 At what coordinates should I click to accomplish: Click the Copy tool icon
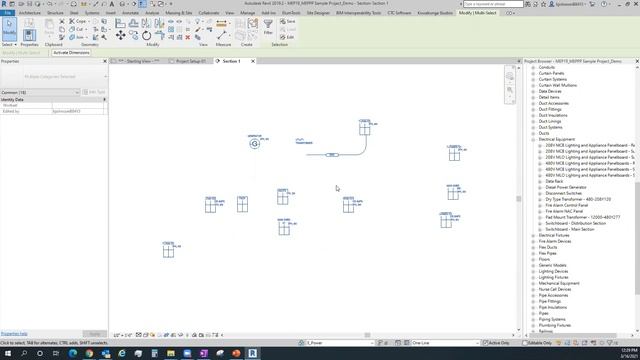tap(133, 36)
